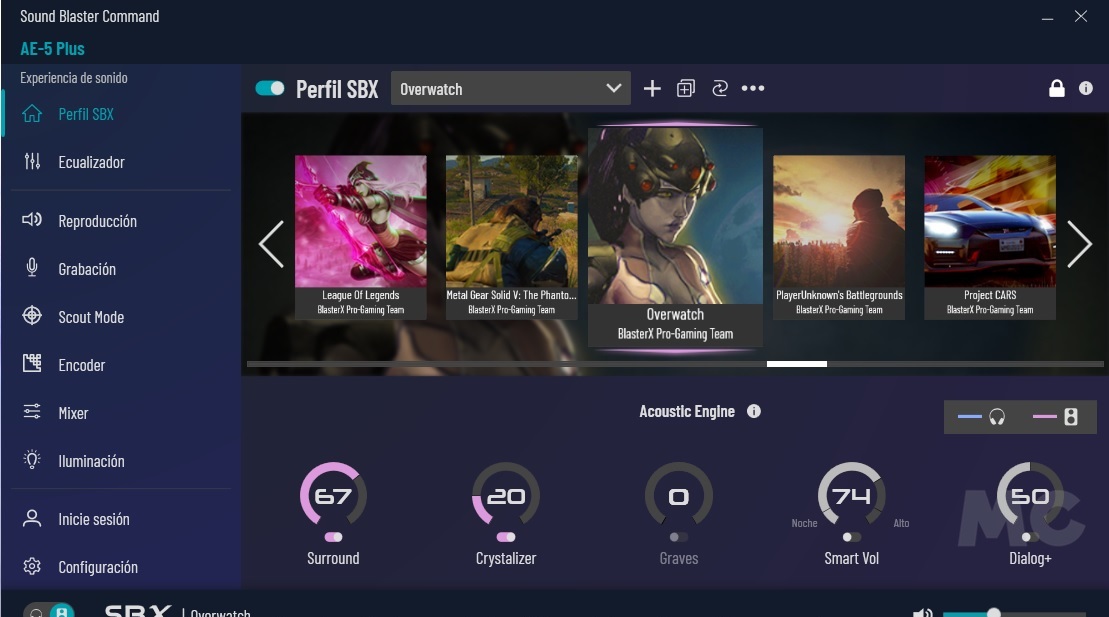
Task: Select the speaker output icon
Action: tap(1070, 417)
